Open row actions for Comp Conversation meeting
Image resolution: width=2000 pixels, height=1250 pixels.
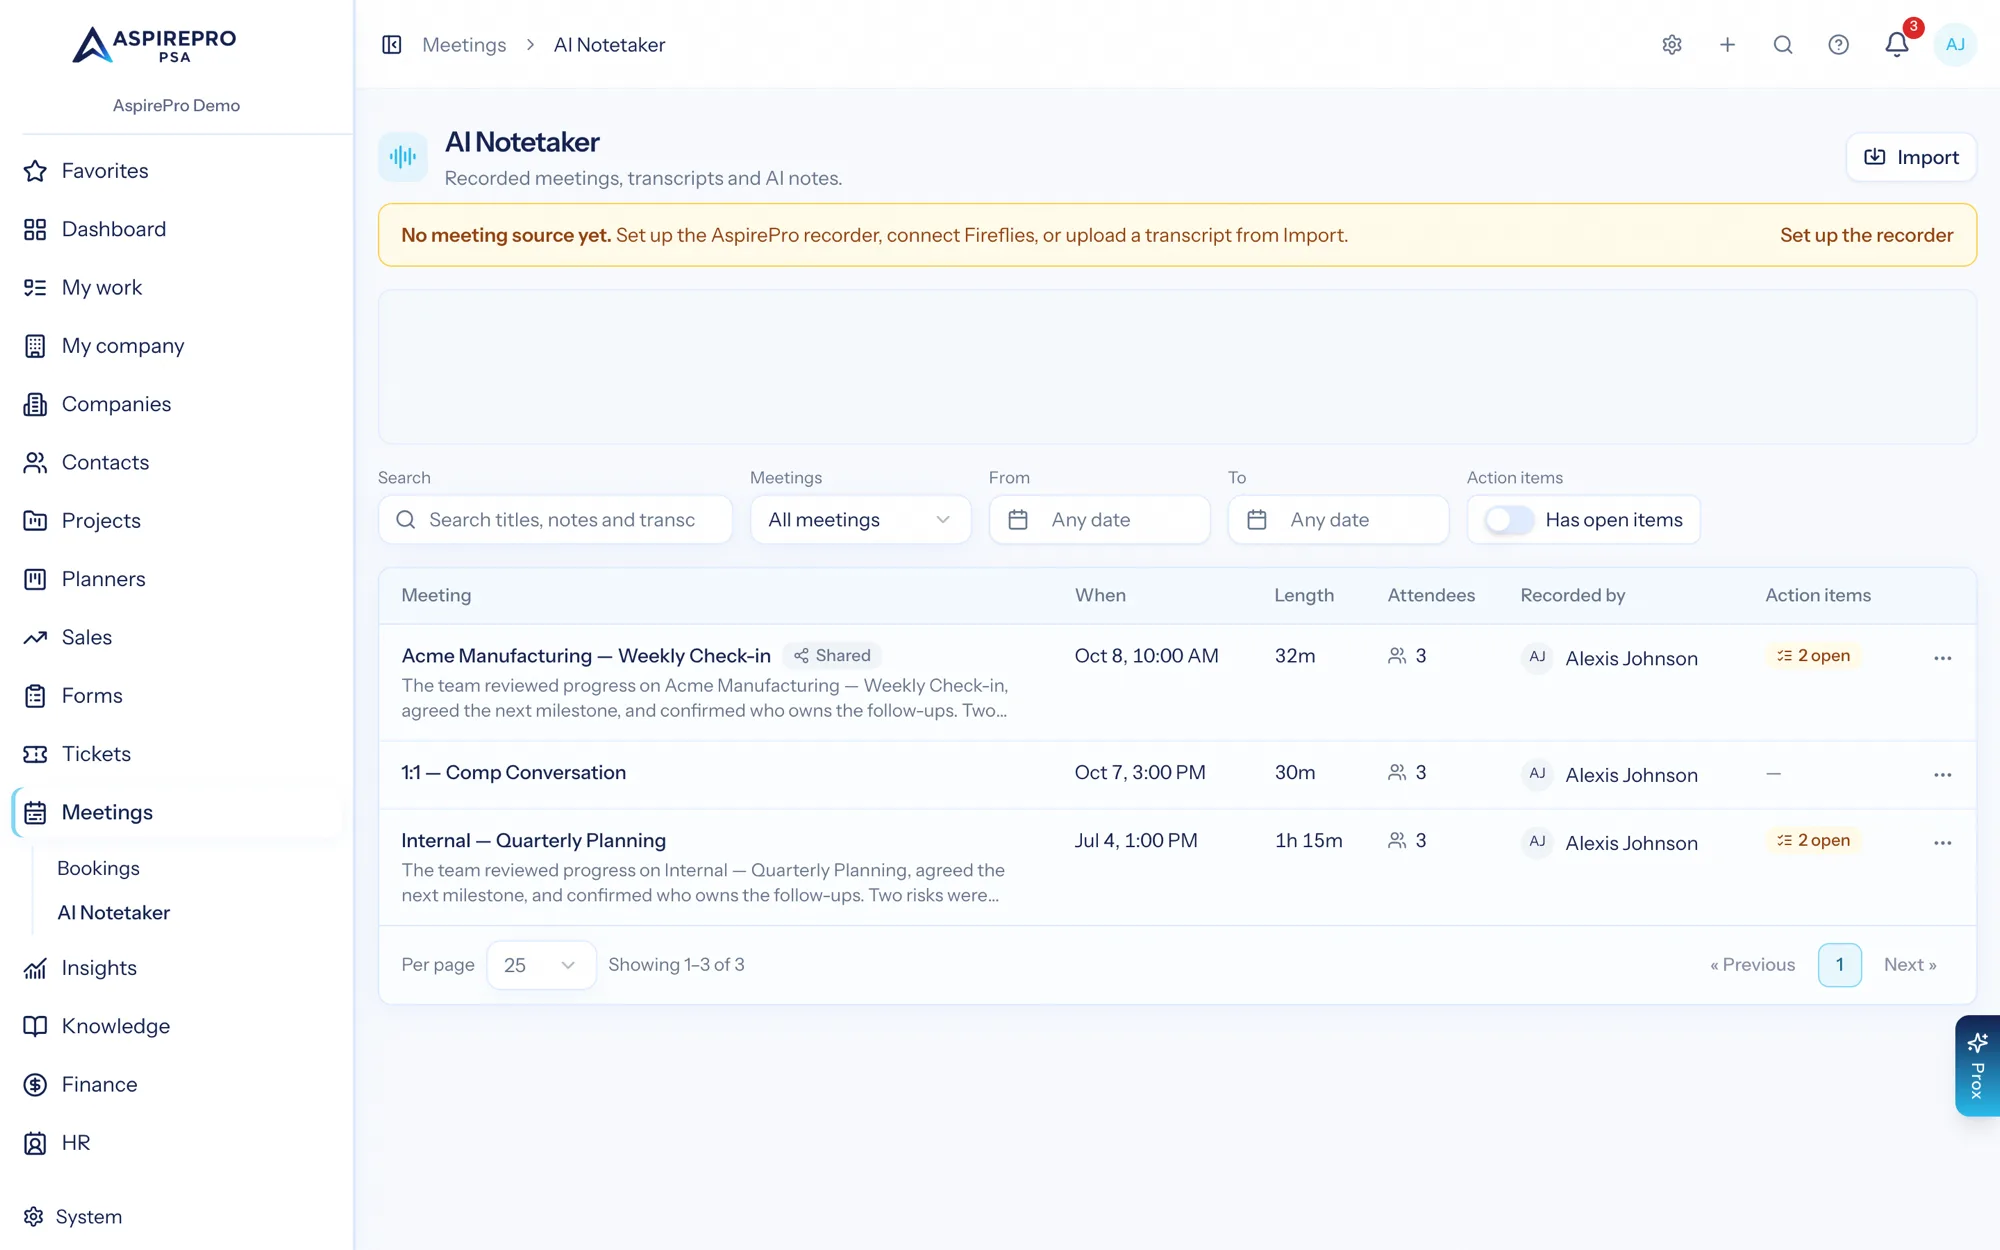(1942, 775)
